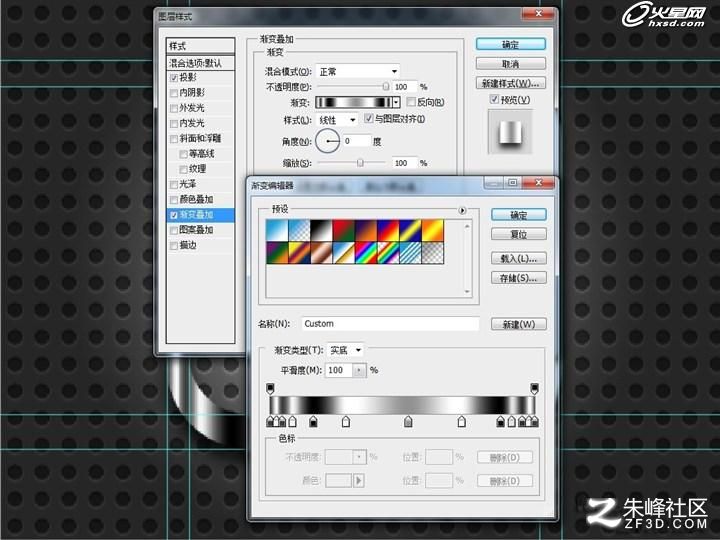Click 确定 in the Layer Style dialog
The image size is (720, 540).
point(511,45)
